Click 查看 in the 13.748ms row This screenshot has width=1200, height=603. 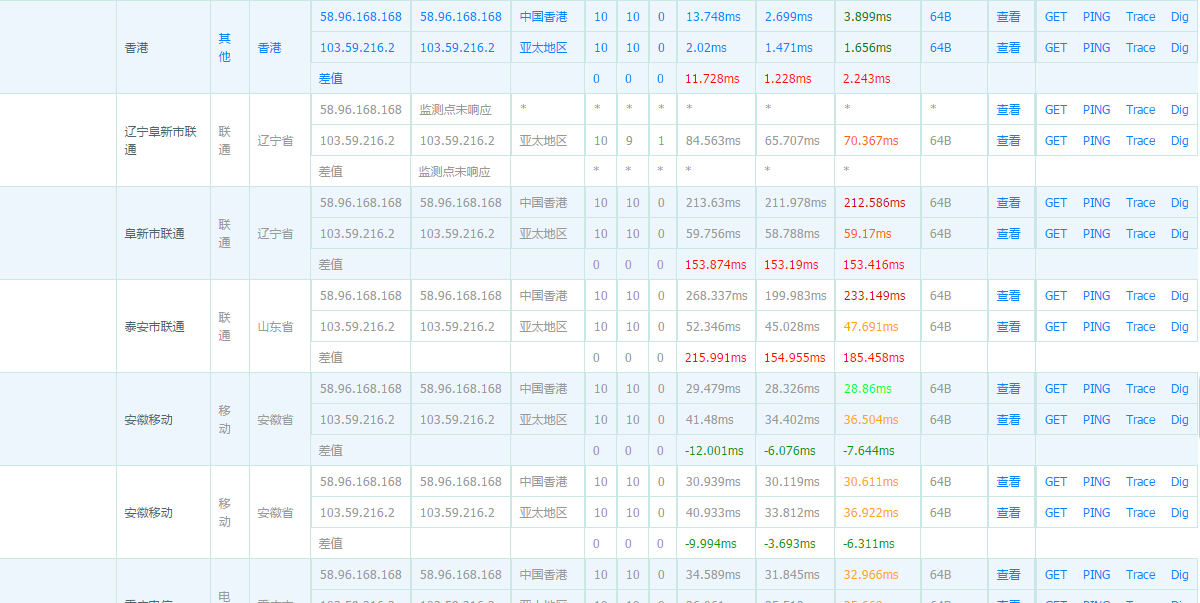click(x=1009, y=17)
